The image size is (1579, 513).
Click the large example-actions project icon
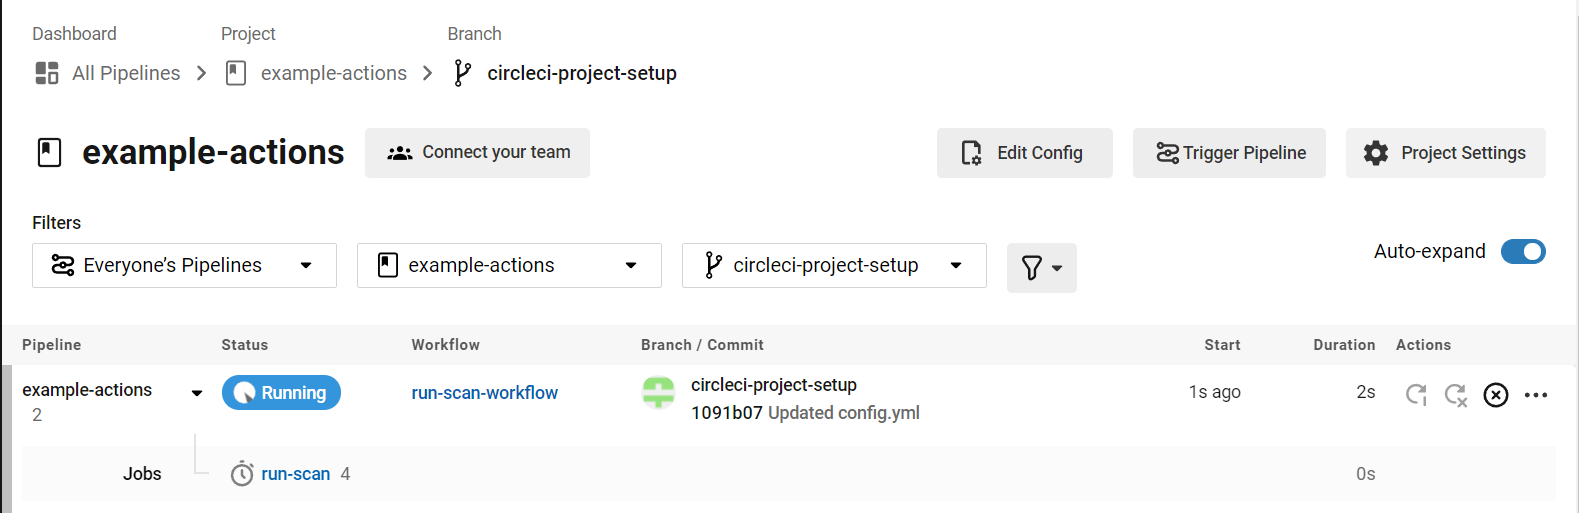point(49,153)
